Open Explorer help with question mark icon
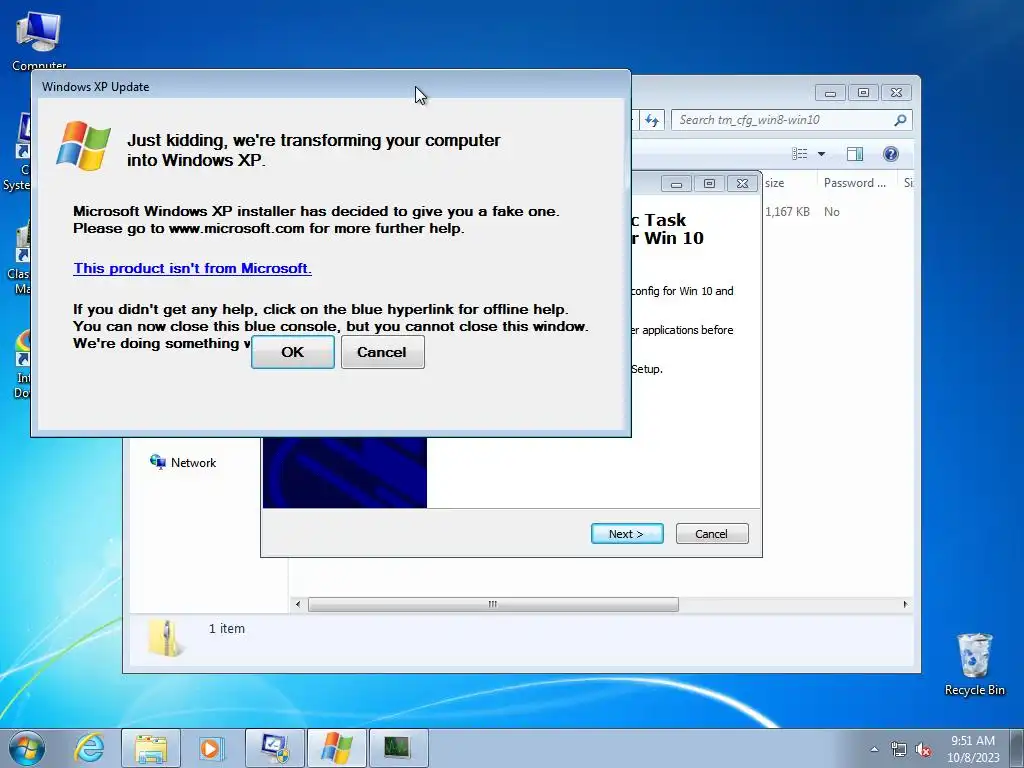1024x768 pixels. tap(891, 154)
